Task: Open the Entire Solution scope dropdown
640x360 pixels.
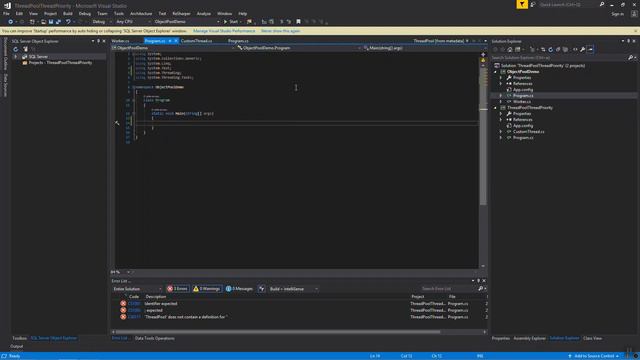Action: coord(137,289)
